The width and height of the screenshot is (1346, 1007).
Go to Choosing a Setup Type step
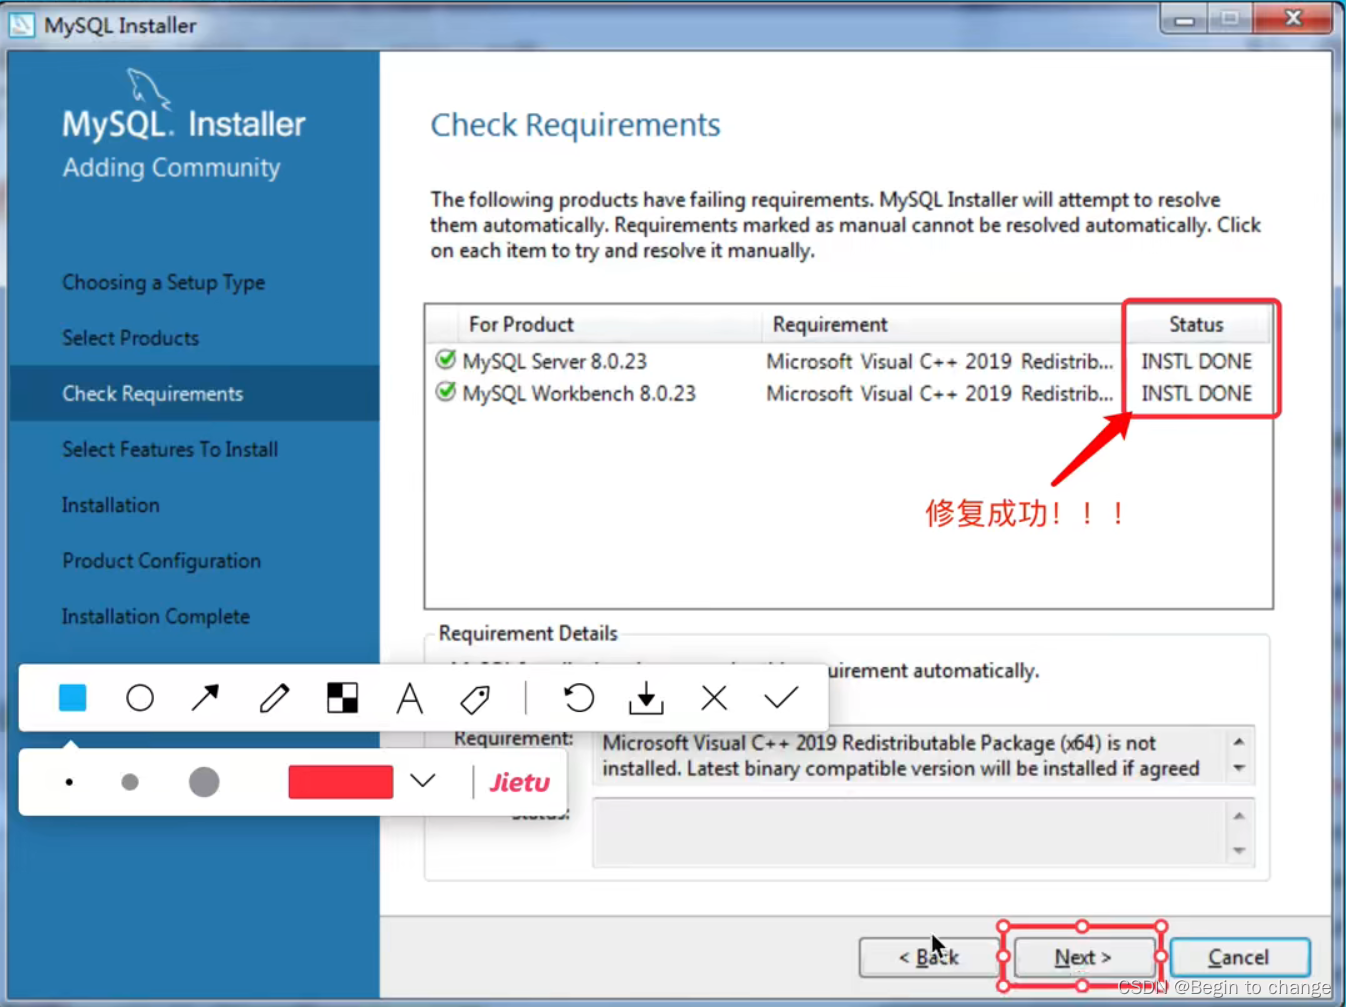click(164, 282)
